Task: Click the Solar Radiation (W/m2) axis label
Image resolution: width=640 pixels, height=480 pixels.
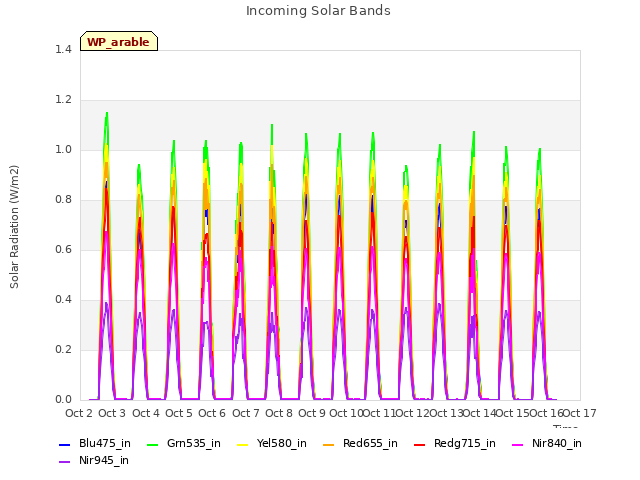Action: tap(14, 227)
